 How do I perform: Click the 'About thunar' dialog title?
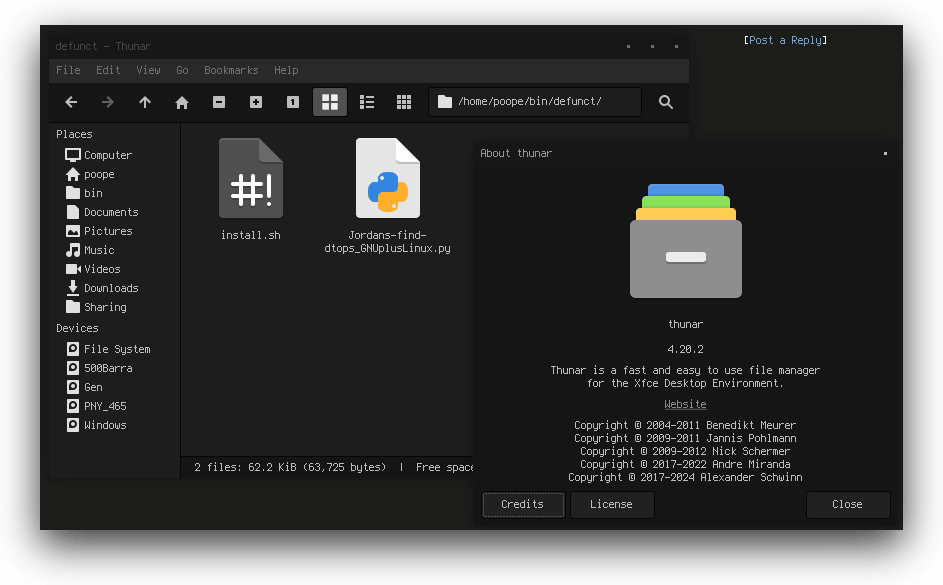pyautogui.click(x=516, y=153)
